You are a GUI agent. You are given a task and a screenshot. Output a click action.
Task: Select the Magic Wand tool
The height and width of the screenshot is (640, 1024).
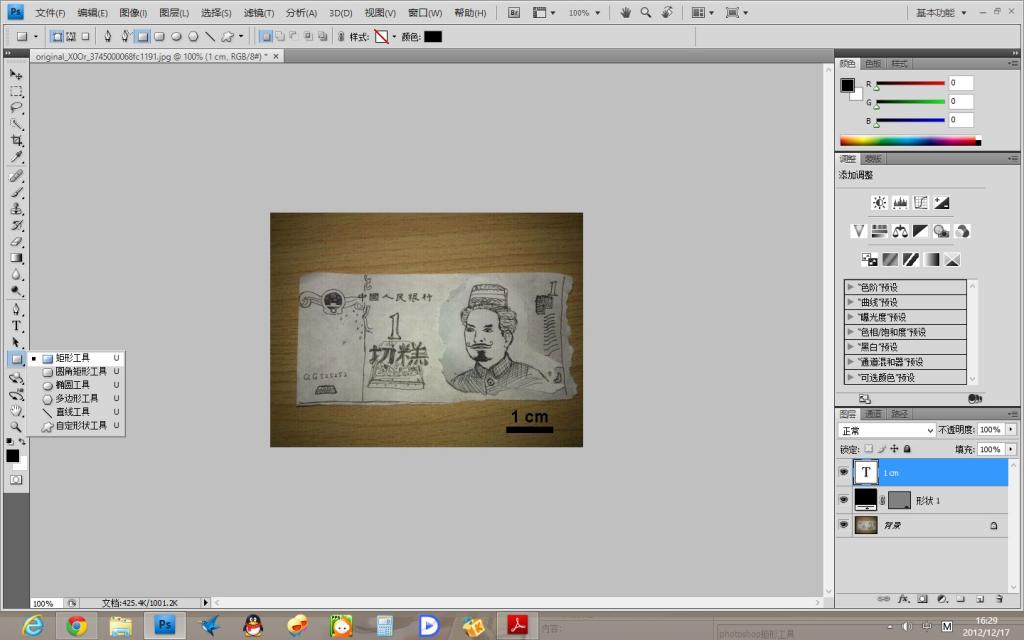click(x=16, y=124)
